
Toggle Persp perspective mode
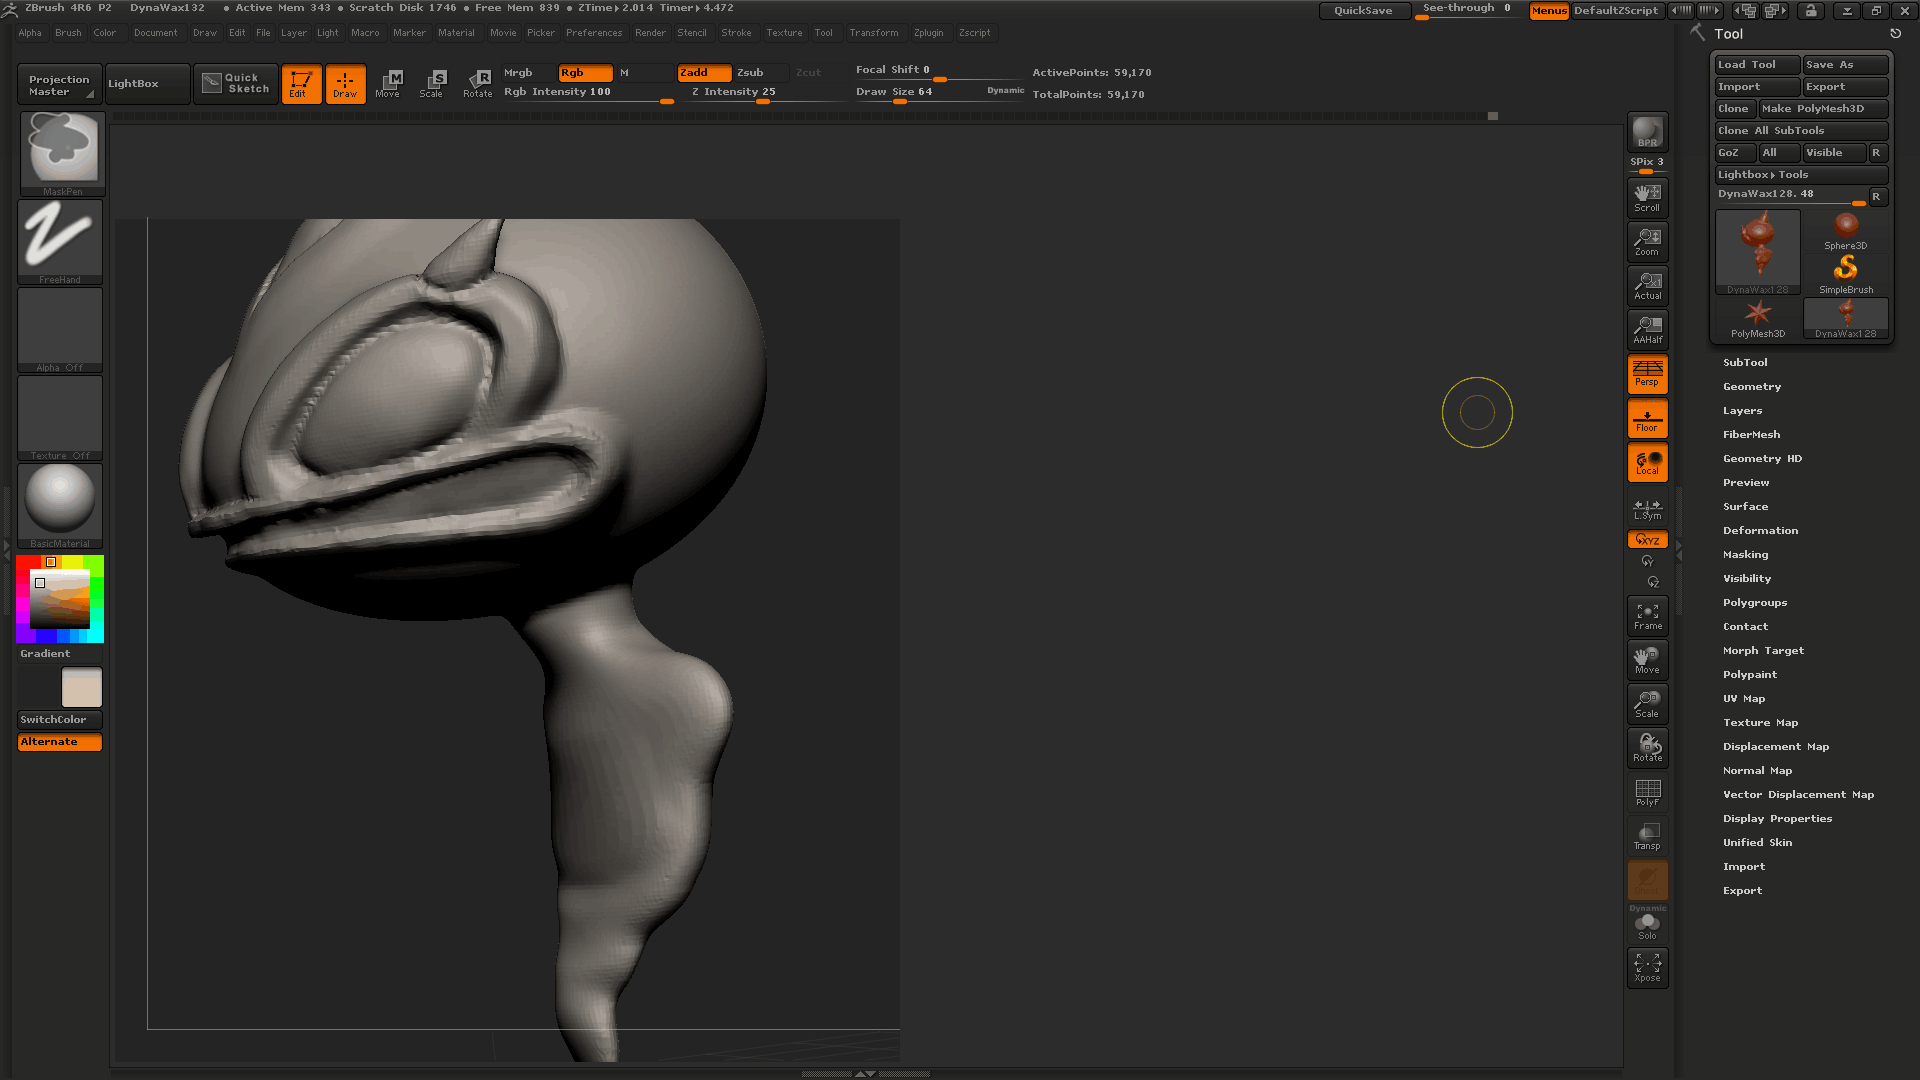(x=1647, y=373)
